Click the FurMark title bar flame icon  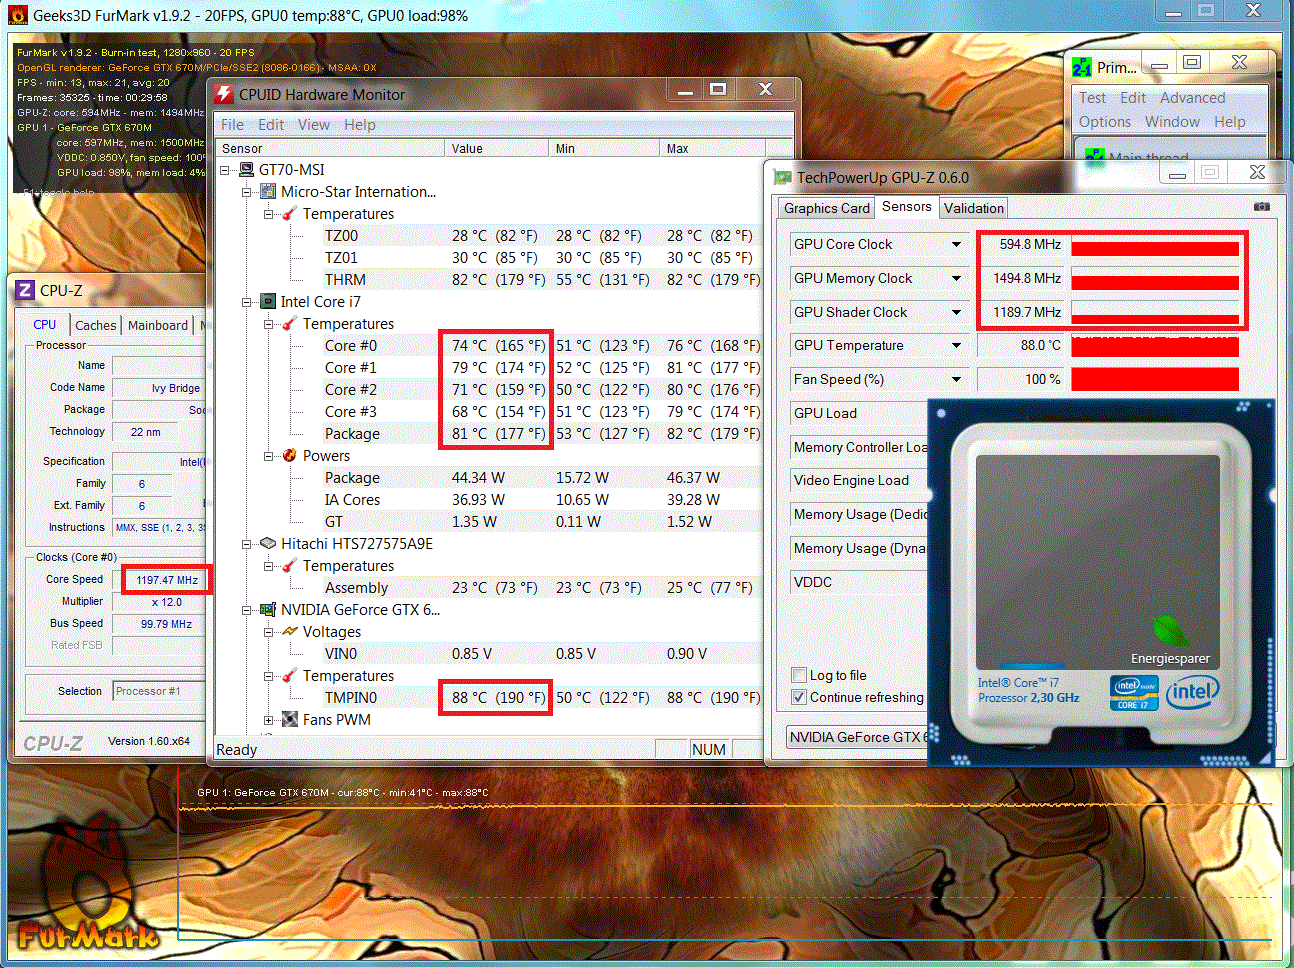coord(17,15)
